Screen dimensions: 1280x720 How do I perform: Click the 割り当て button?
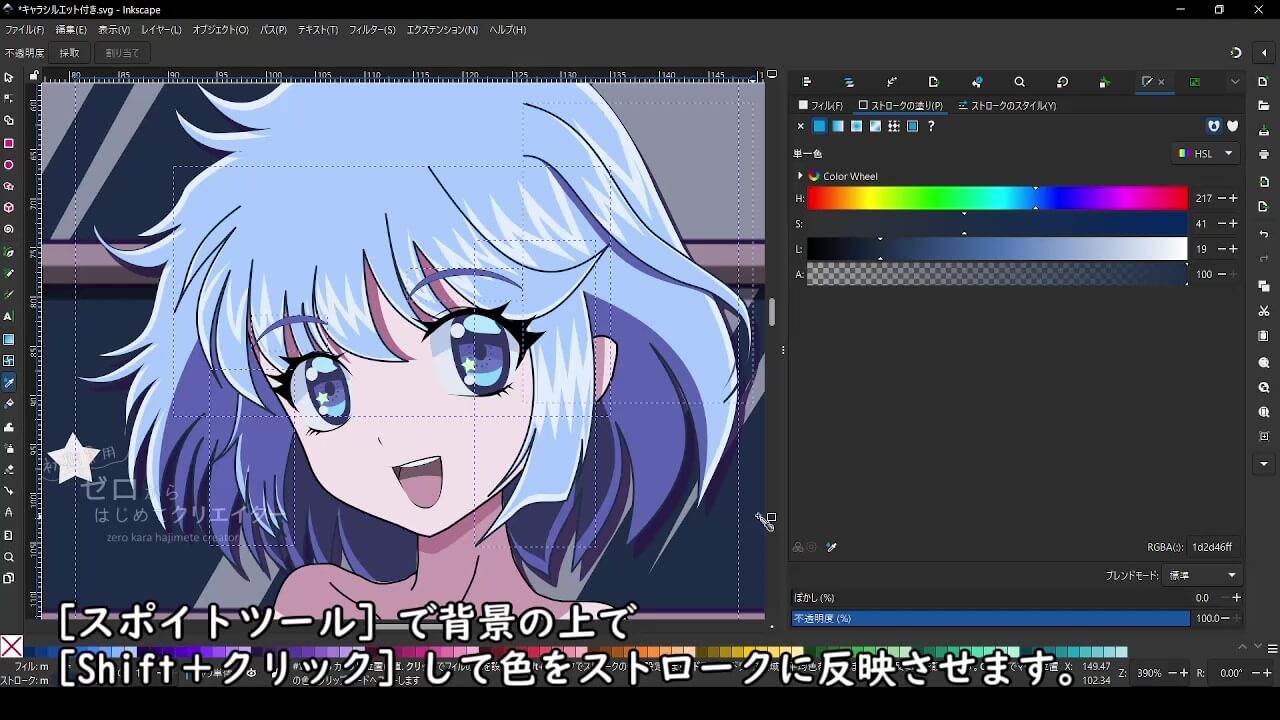122,53
